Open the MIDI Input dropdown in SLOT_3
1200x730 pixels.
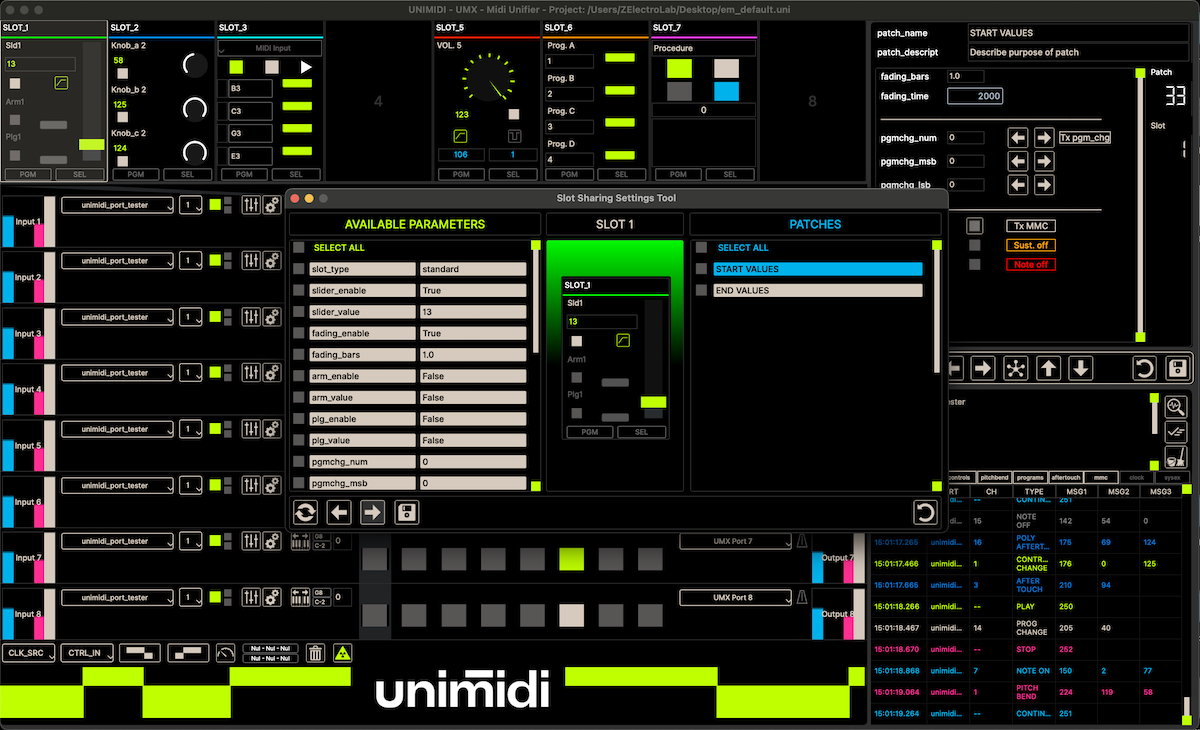270,48
